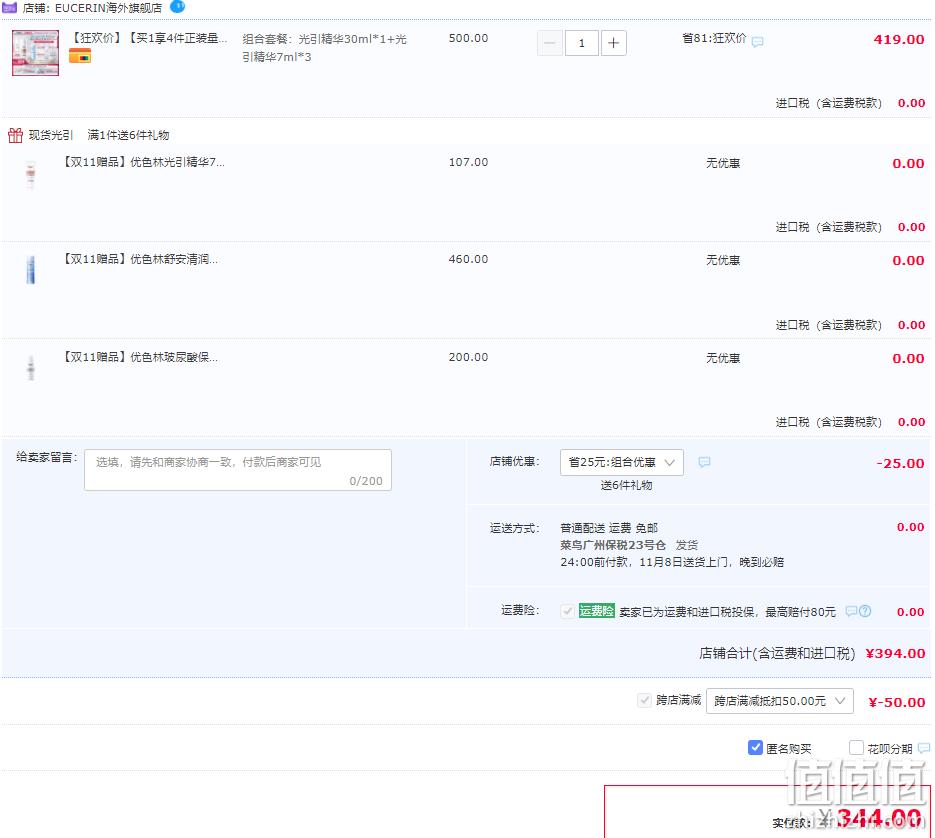
Task: Click the quantity input field showing 1
Action: point(581,43)
